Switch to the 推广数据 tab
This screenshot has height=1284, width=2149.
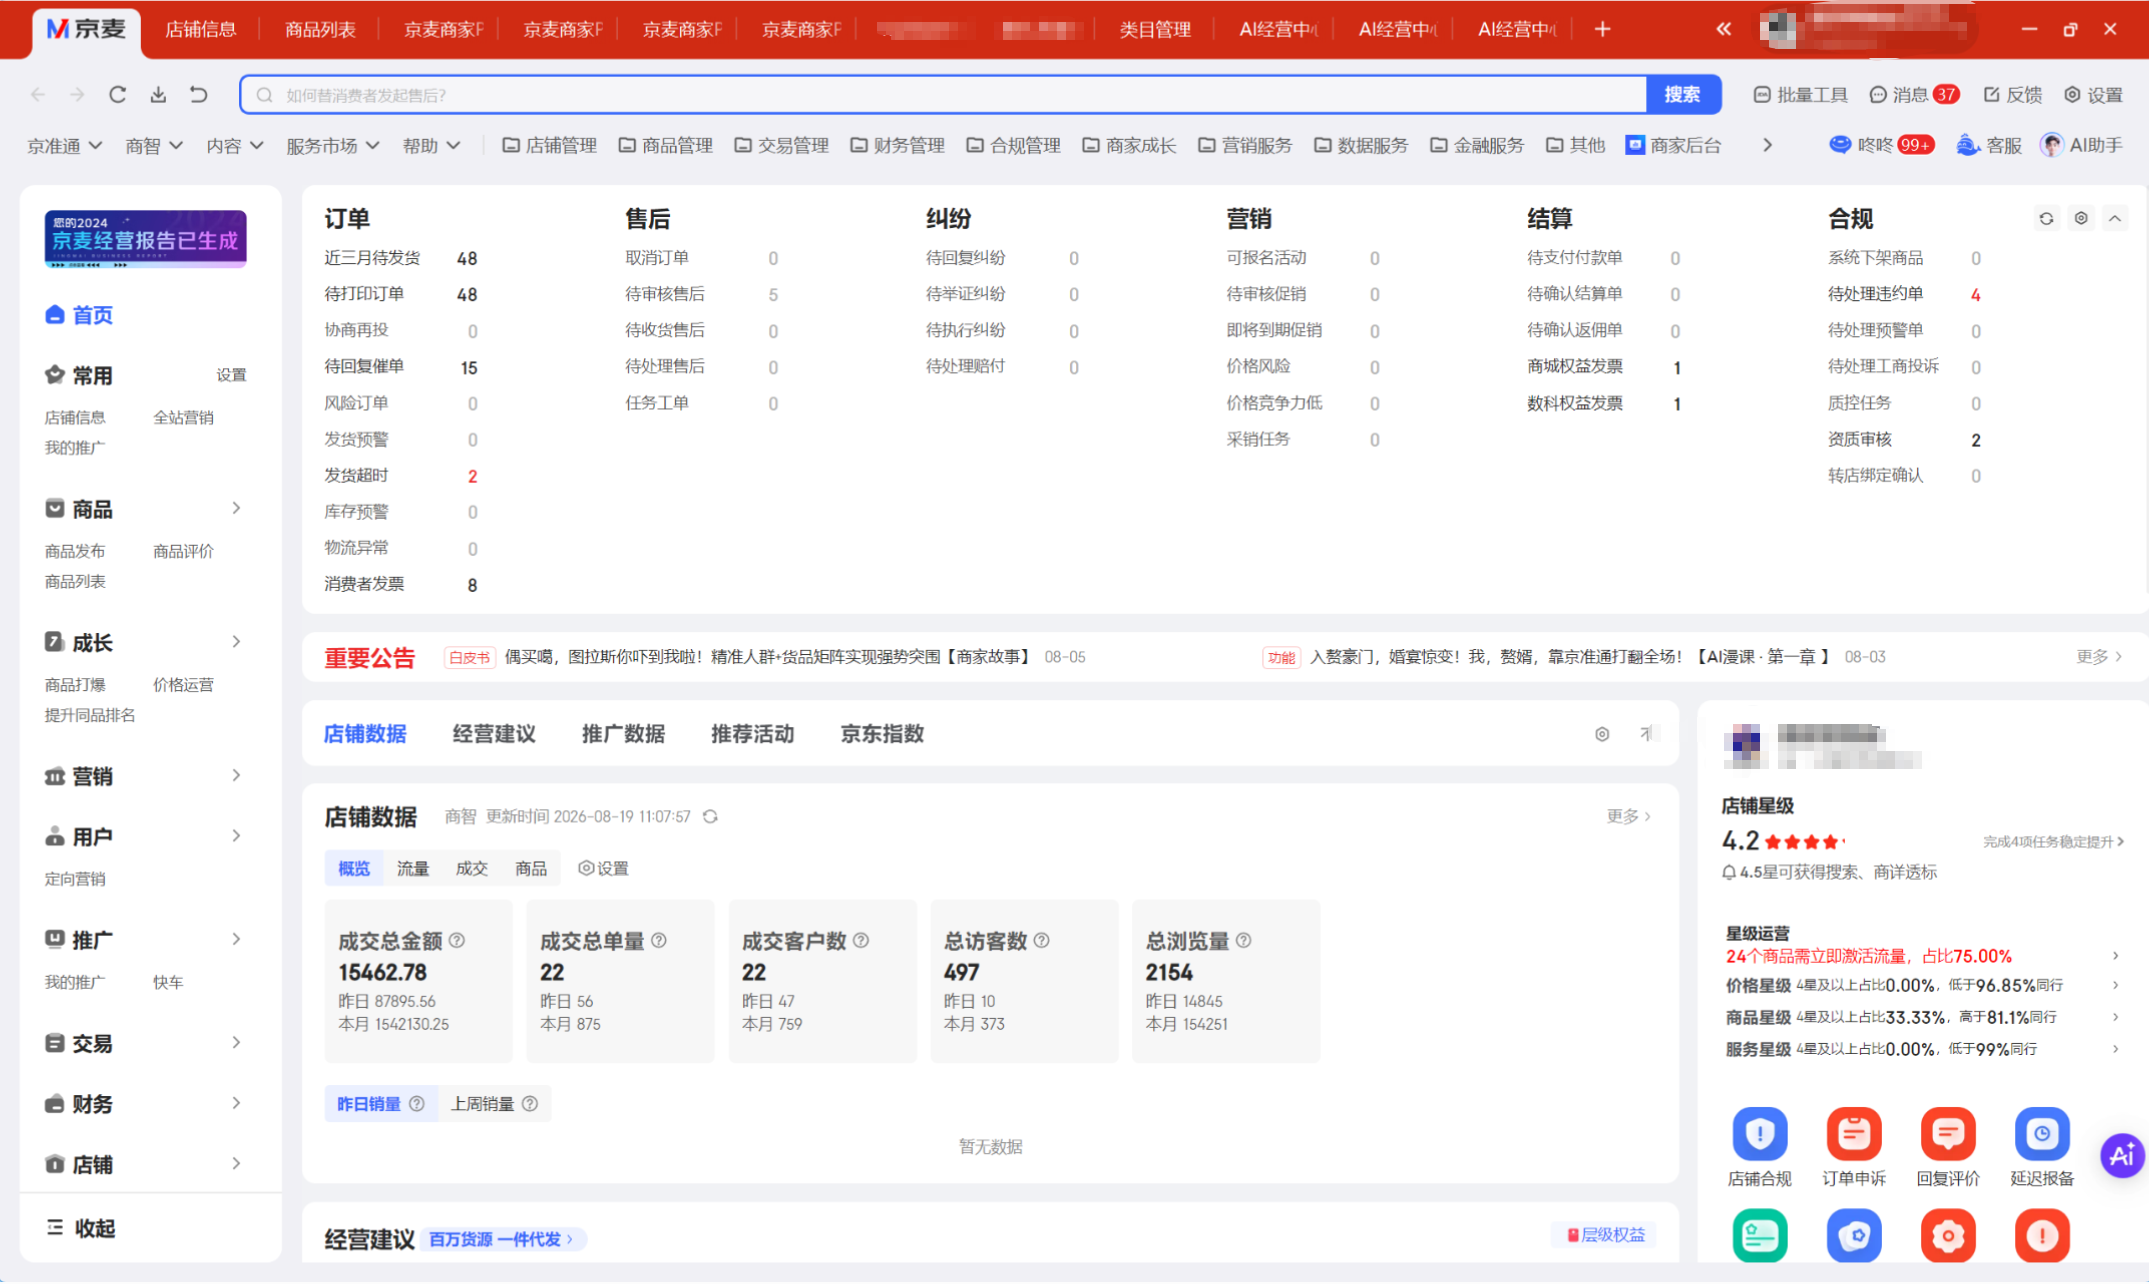pos(623,734)
